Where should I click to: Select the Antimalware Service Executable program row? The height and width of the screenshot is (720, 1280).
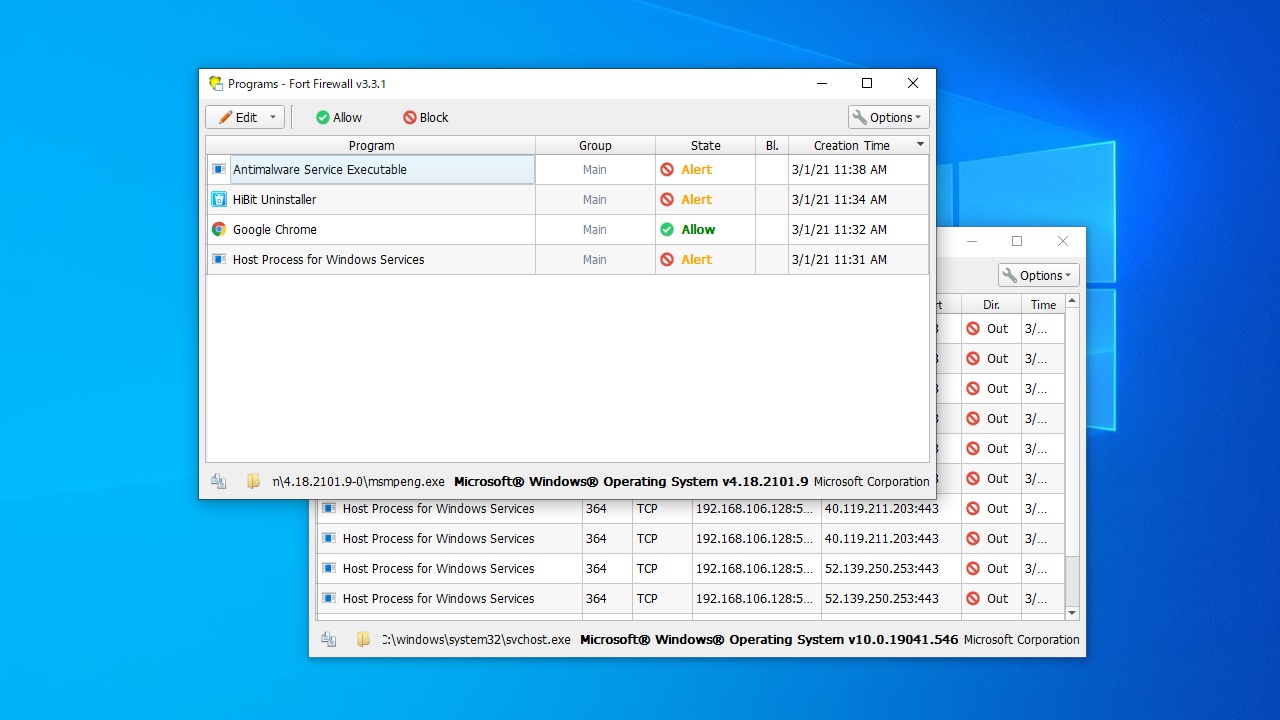coord(567,169)
